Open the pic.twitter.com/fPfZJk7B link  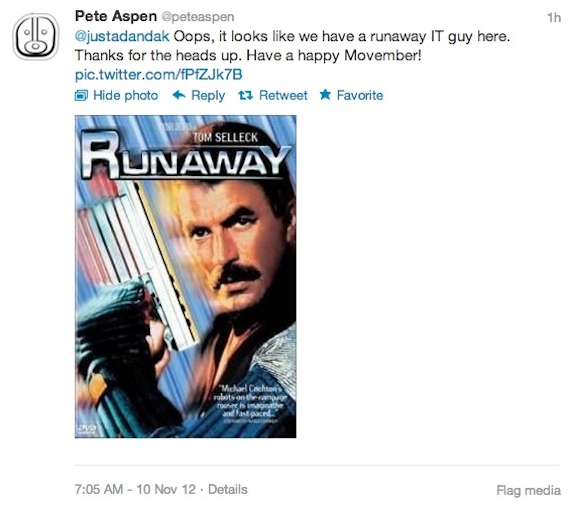tap(158, 75)
